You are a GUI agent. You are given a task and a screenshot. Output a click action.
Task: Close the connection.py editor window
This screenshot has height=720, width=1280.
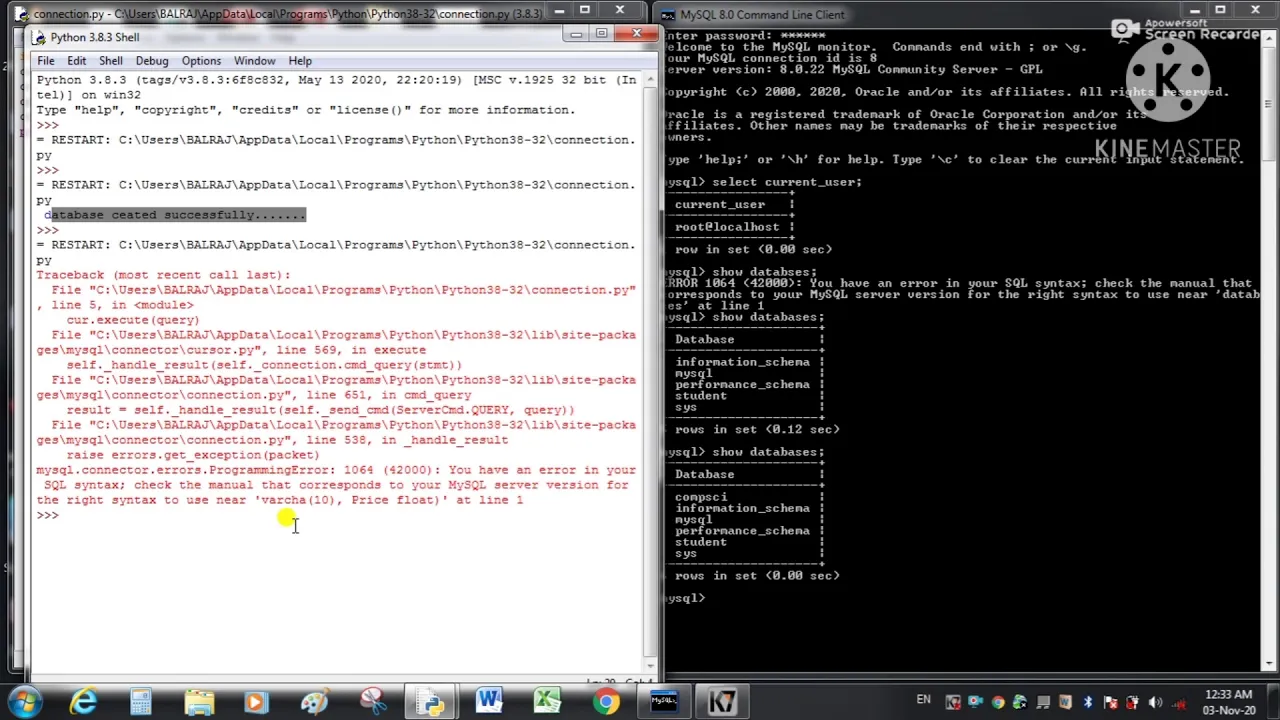coord(620,12)
